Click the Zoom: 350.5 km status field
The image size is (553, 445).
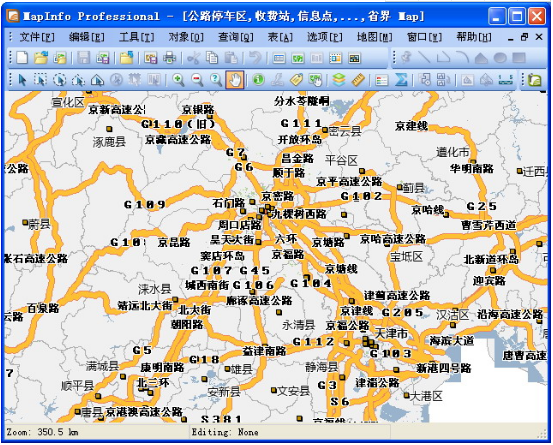(97, 432)
